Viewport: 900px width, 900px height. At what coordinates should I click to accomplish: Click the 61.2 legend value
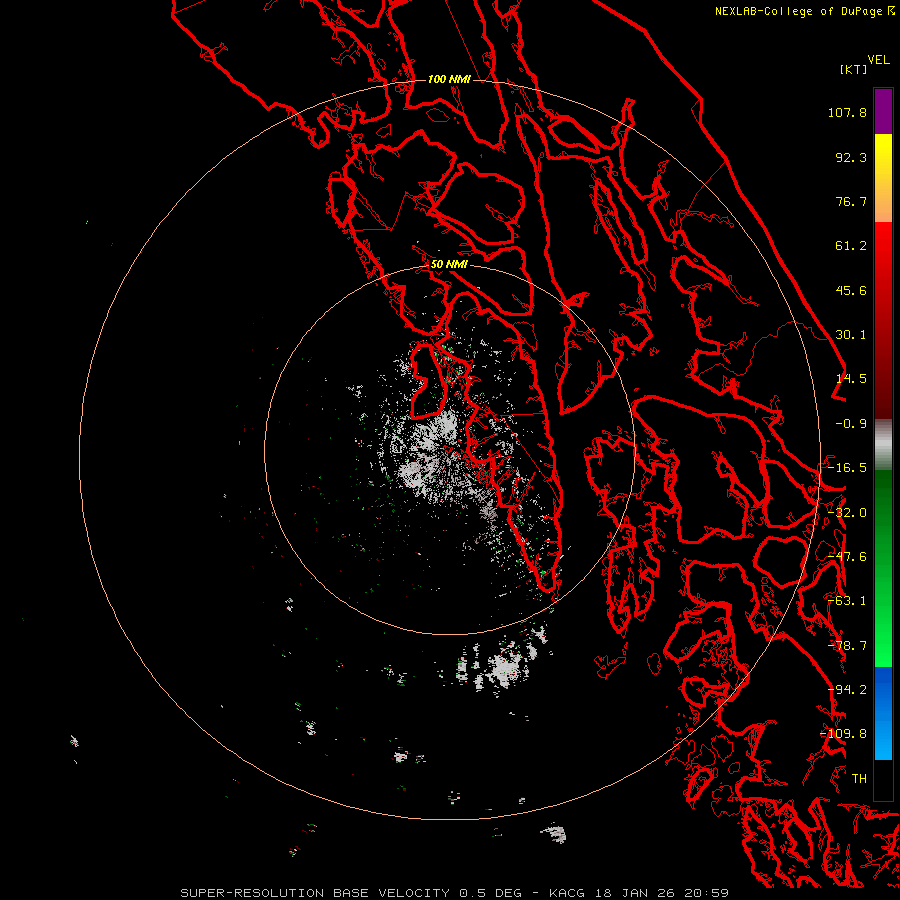(x=851, y=246)
